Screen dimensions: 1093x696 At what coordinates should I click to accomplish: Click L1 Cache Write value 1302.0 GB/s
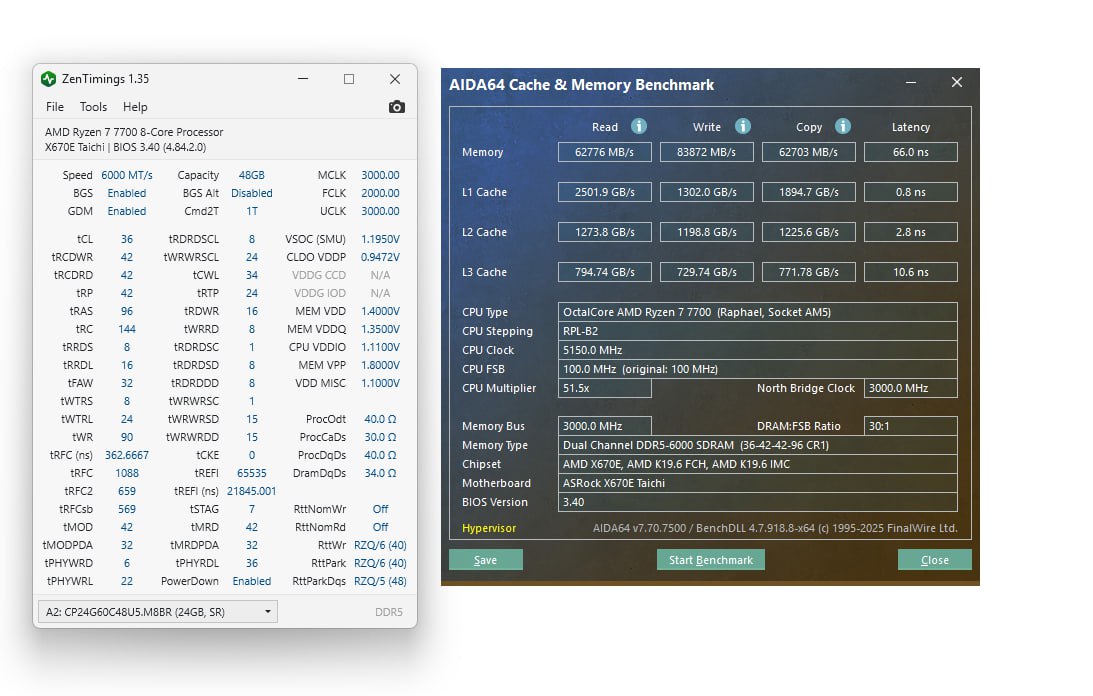[x=706, y=192]
